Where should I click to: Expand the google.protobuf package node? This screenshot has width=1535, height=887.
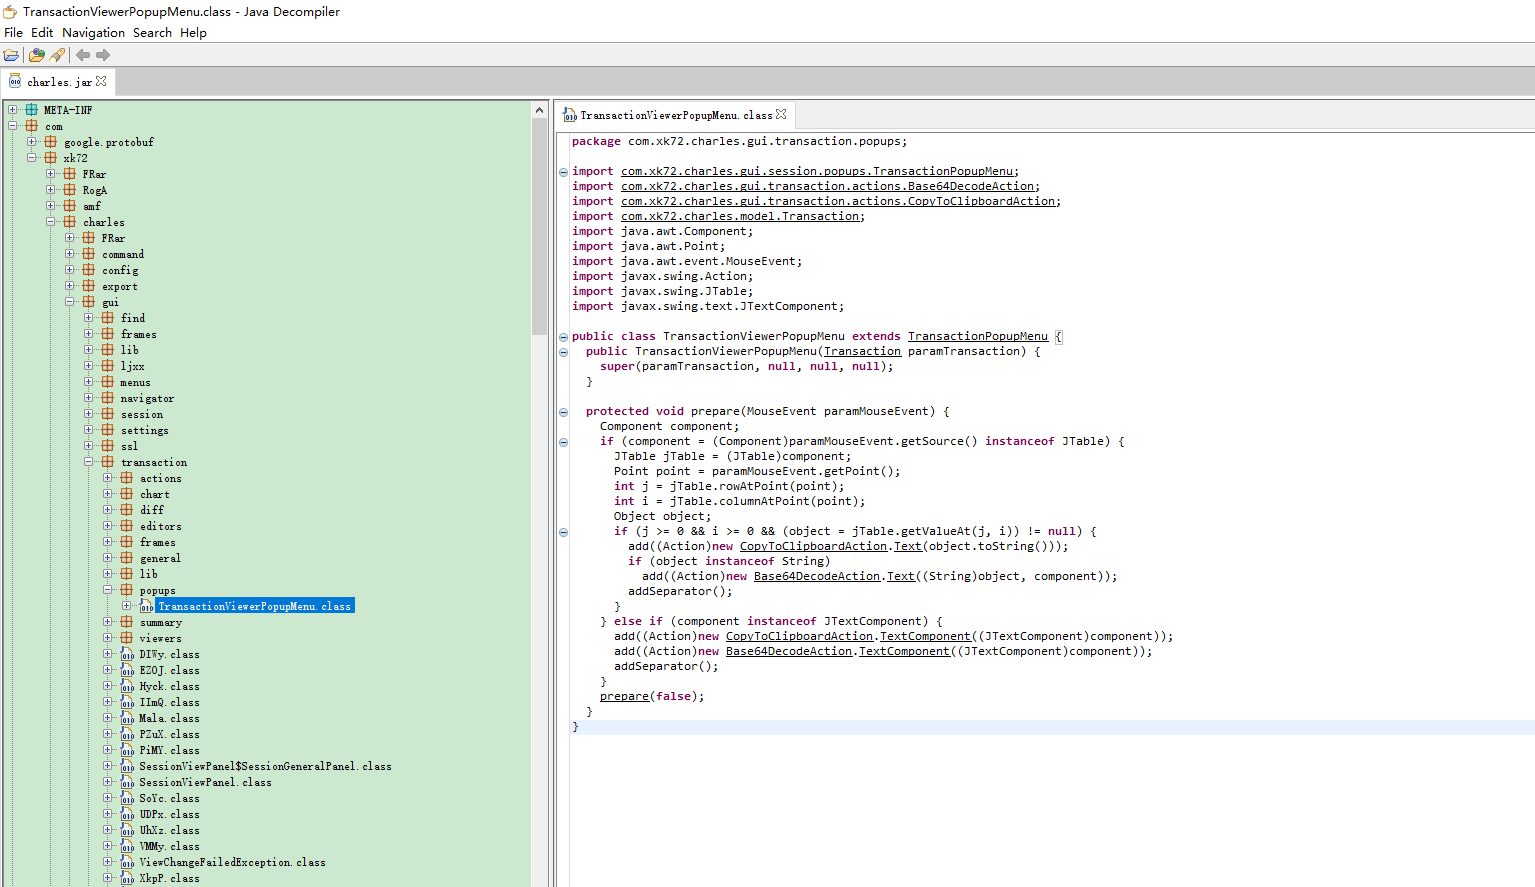coord(31,142)
